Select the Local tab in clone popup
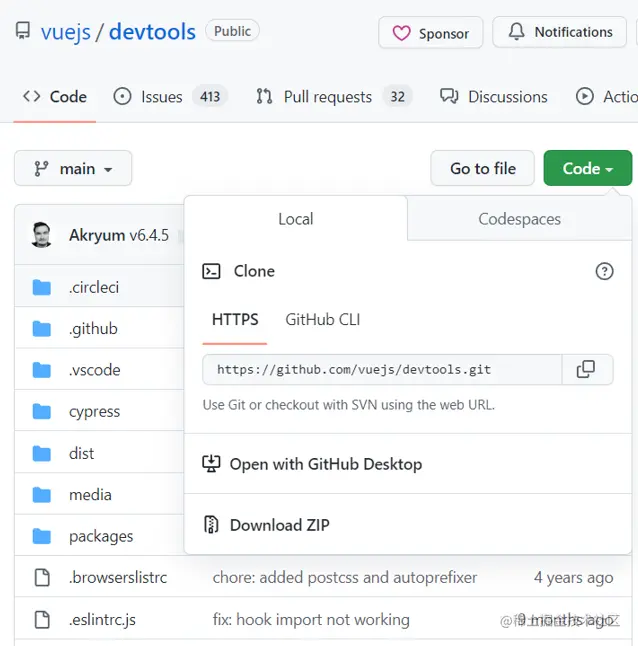This screenshot has height=646, width=638. pos(296,219)
